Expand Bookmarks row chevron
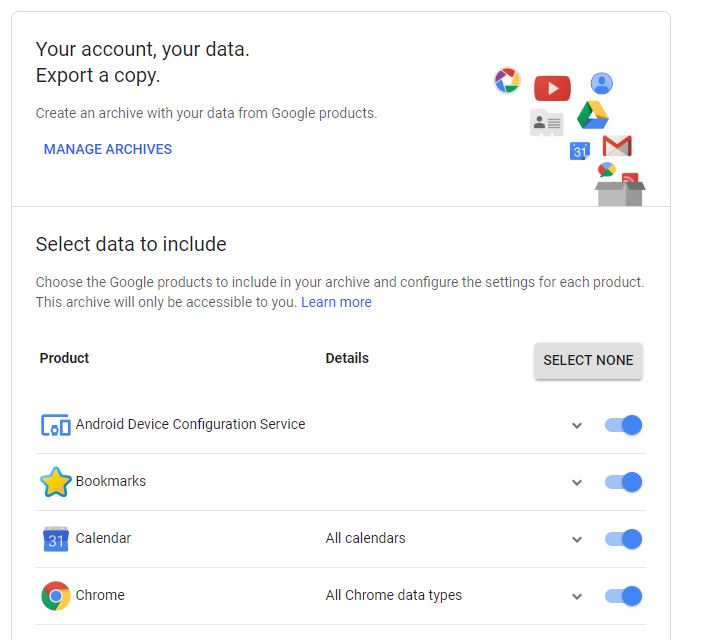 [x=577, y=482]
